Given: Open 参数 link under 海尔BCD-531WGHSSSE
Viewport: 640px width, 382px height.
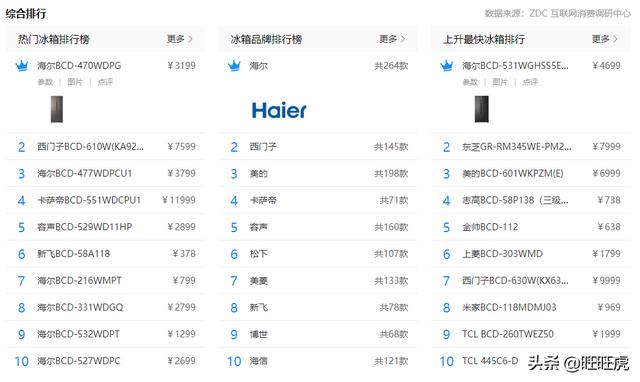Looking at the screenshot, I should 470,82.
